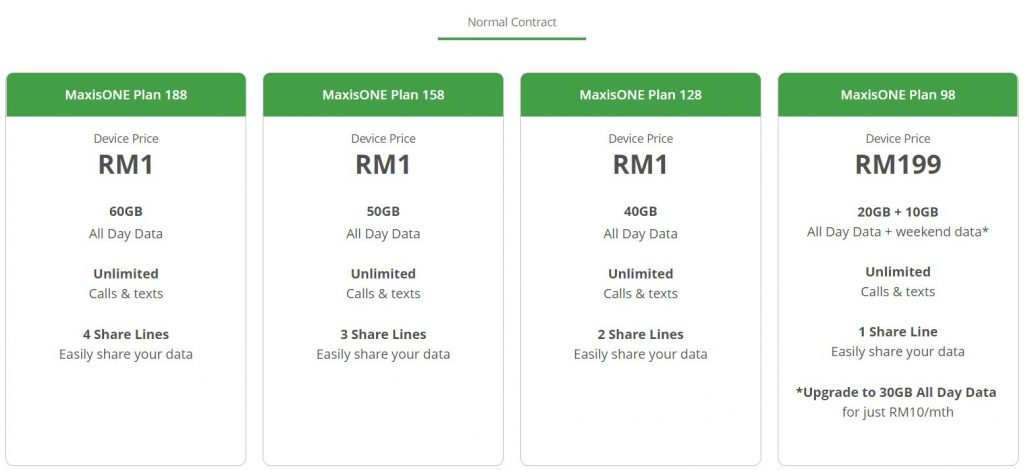Viewport: 1024px width, 470px height.
Task: Click the RM1 price under Plan 188
Action: pos(126,164)
